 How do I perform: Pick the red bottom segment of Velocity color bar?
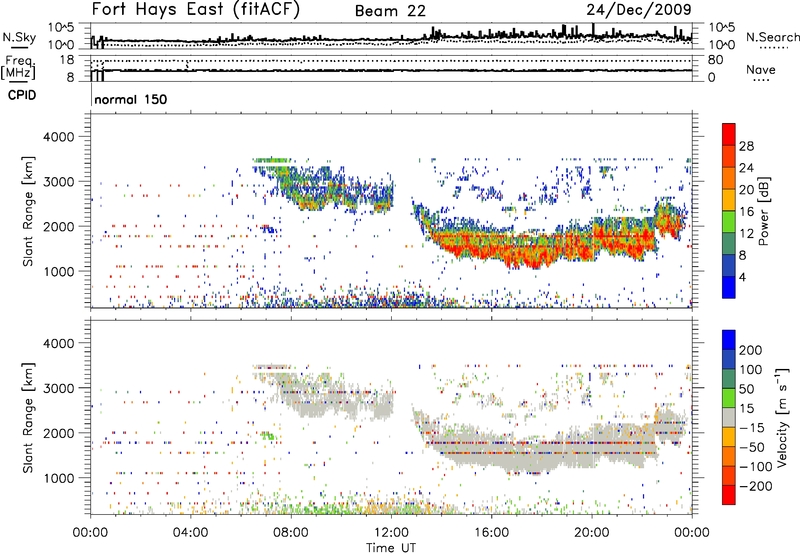[729, 495]
